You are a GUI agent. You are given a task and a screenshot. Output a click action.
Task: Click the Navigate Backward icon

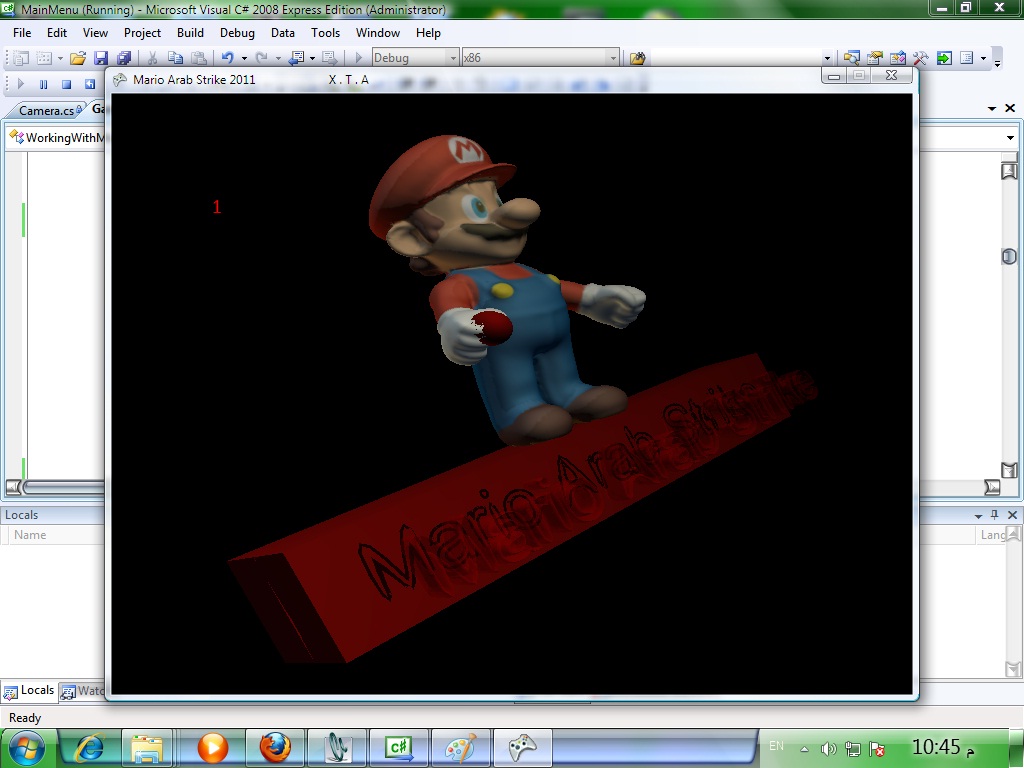pyautogui.click(x=296, y=58)
